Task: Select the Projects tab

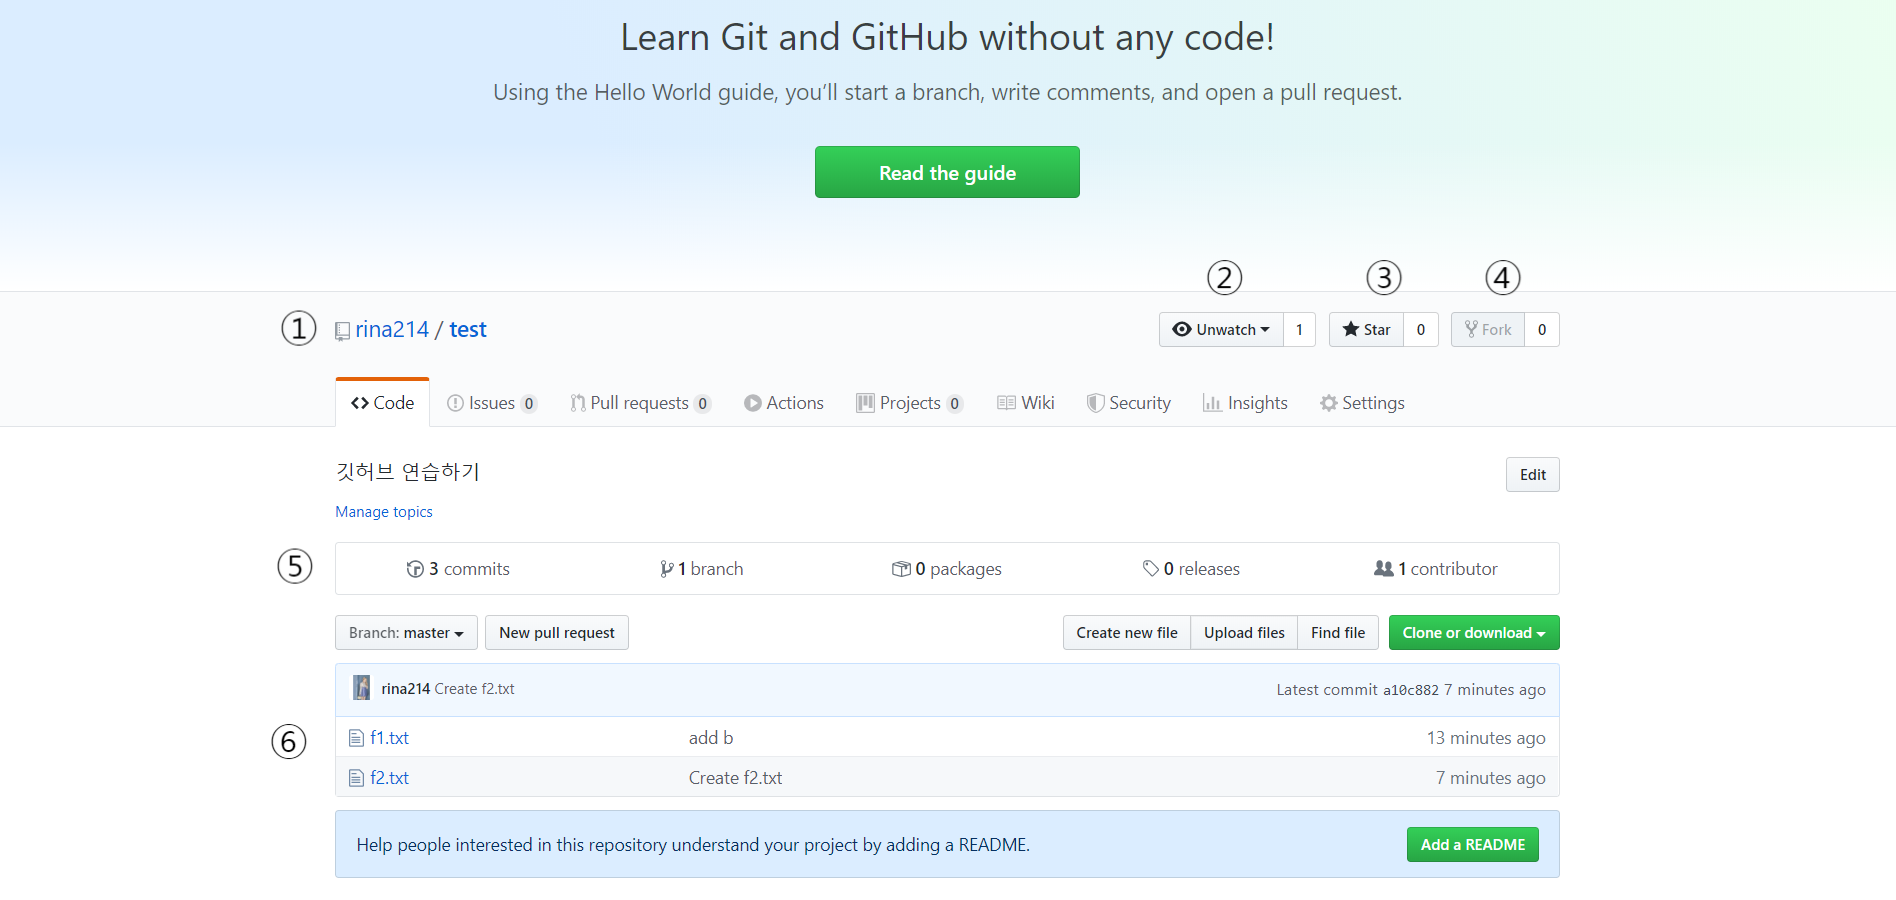Action: point(910,403)
